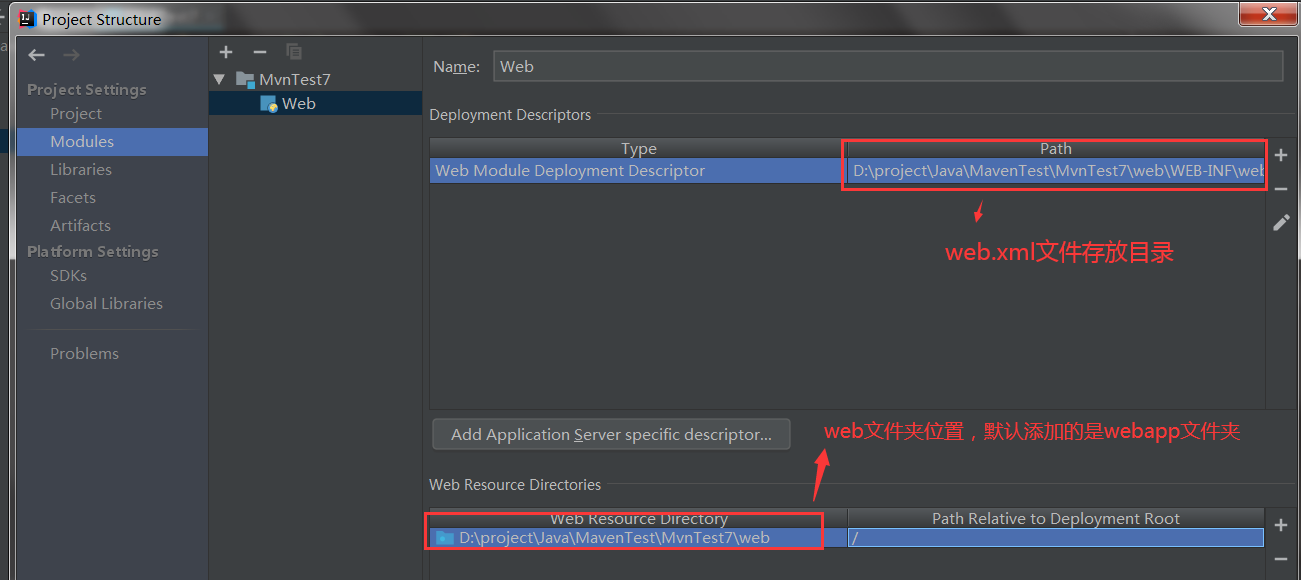Open the Modules settings page
The image size is (1301, 580).
pos(112,141)
